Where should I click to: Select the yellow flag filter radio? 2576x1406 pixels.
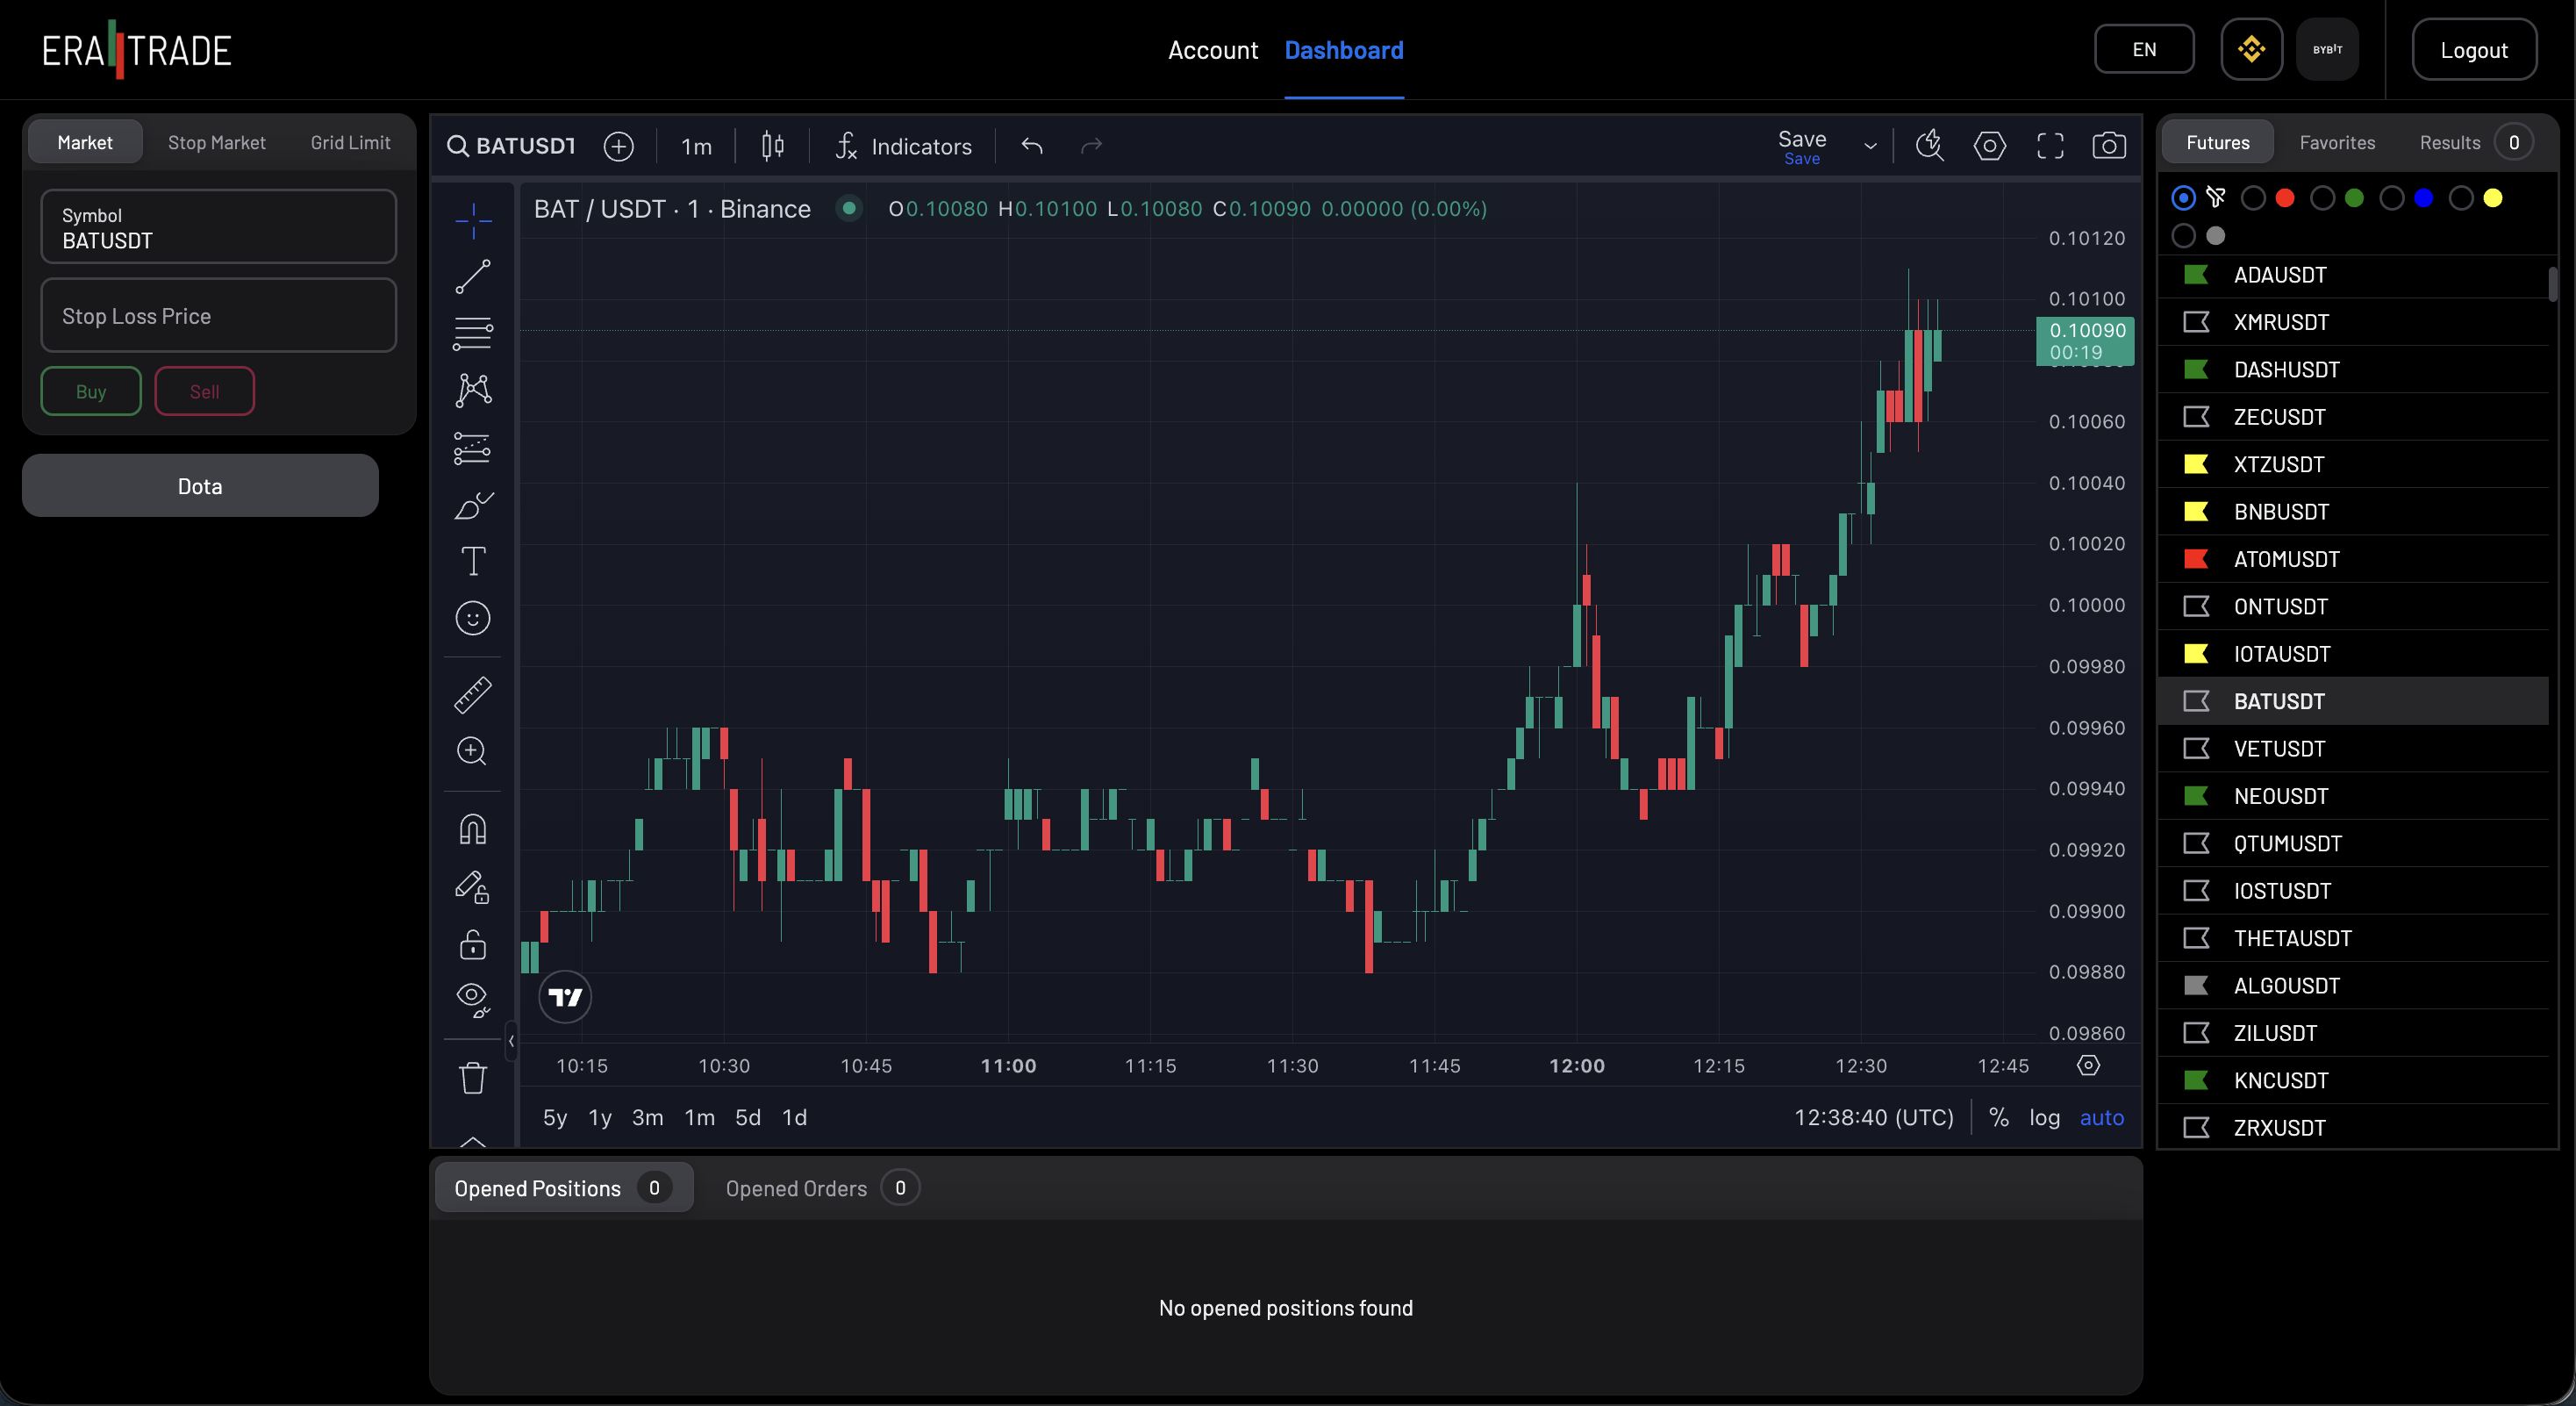2461,198
